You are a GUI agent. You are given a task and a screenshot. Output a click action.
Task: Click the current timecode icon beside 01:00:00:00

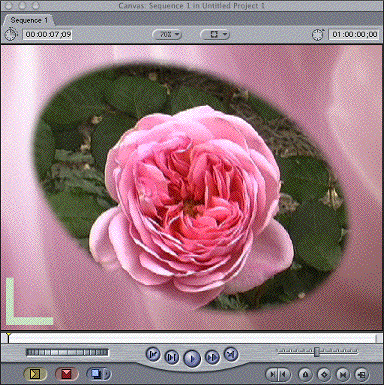[318, 34]
